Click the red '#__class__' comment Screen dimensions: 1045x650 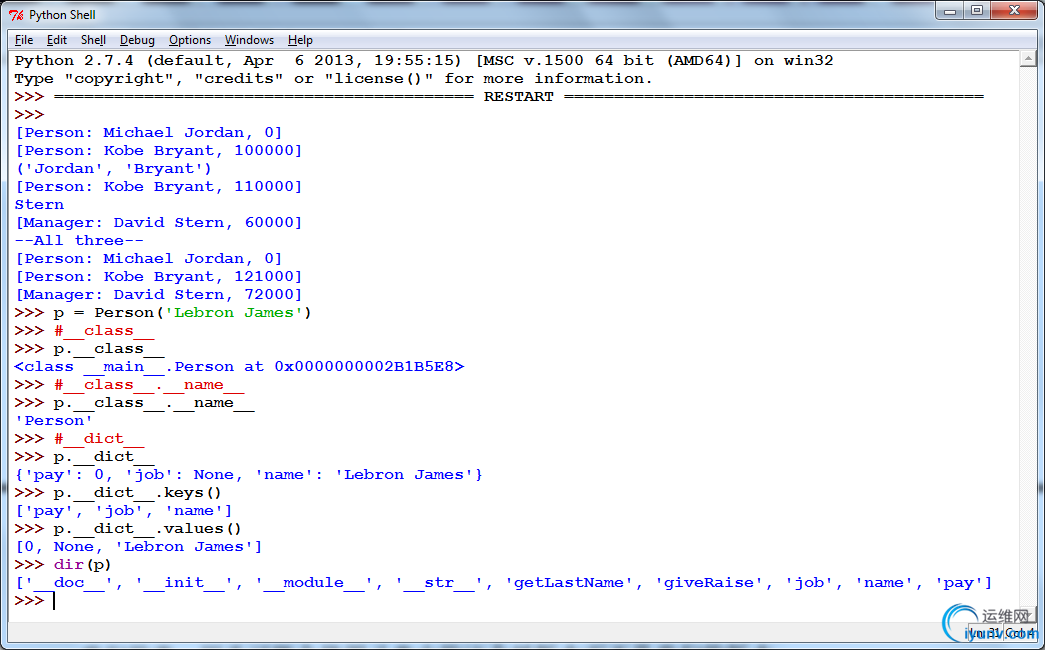click(104, 331)
